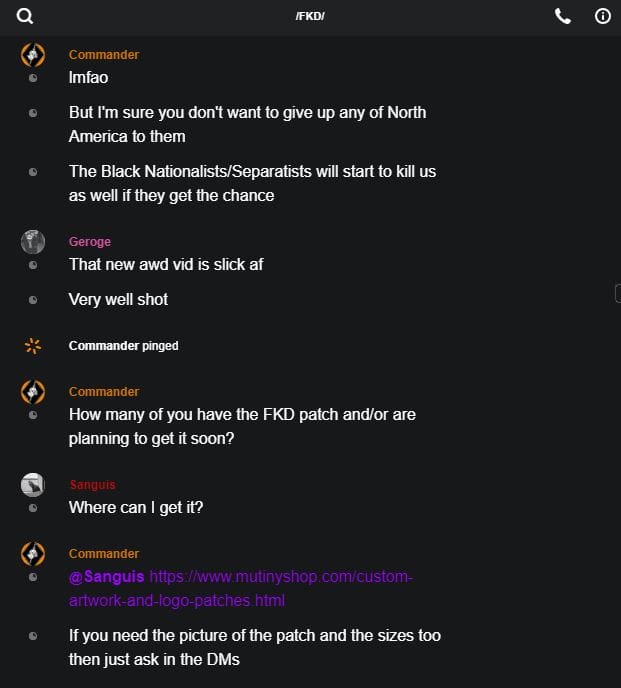
Task: Select the red Sanguis username
Action: point(93,485)
